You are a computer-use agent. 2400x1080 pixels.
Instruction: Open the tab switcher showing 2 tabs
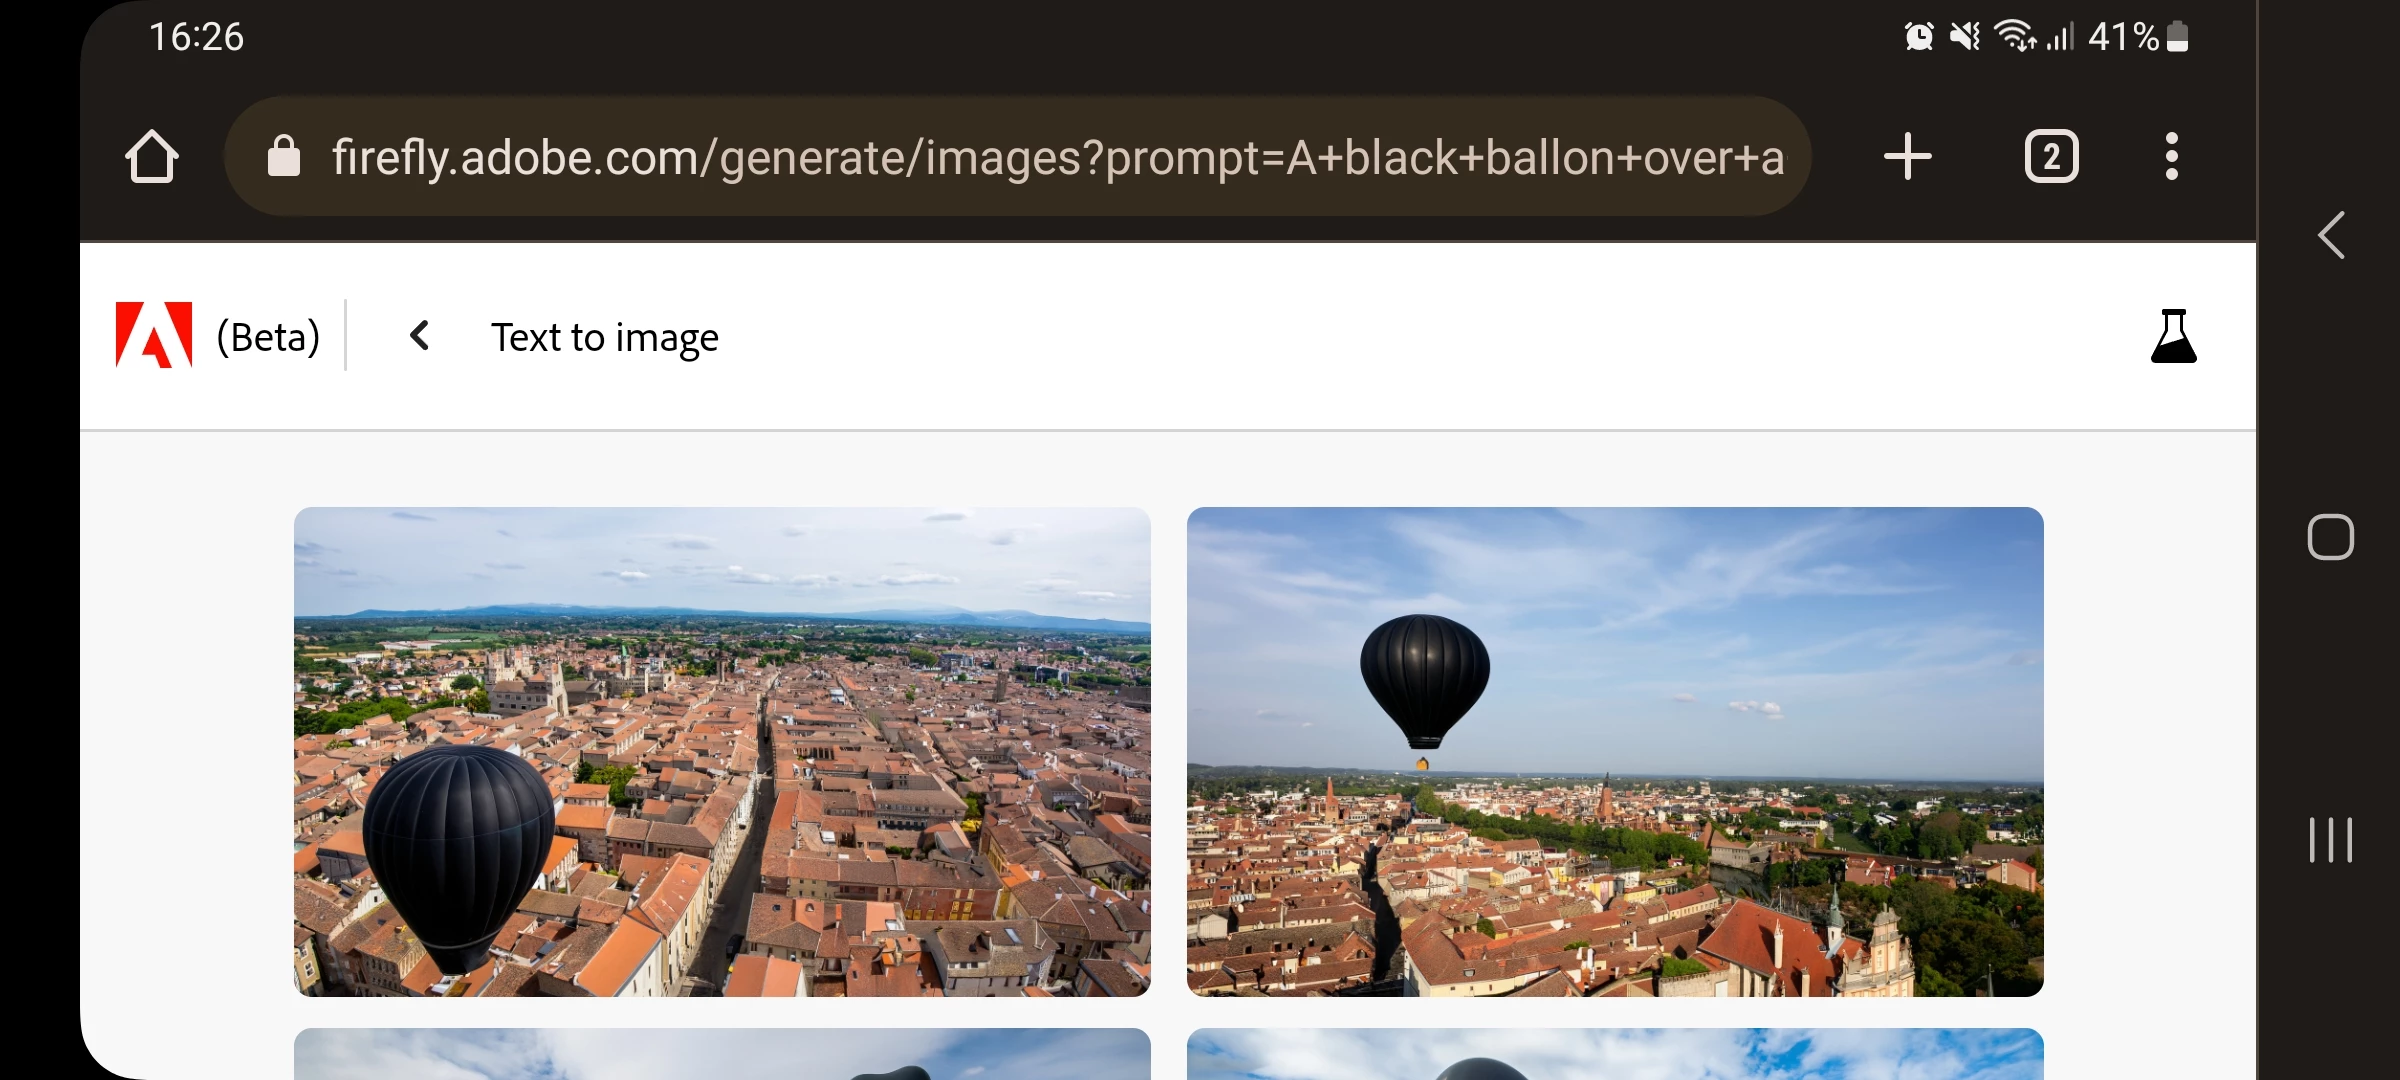click(2051, 157)
